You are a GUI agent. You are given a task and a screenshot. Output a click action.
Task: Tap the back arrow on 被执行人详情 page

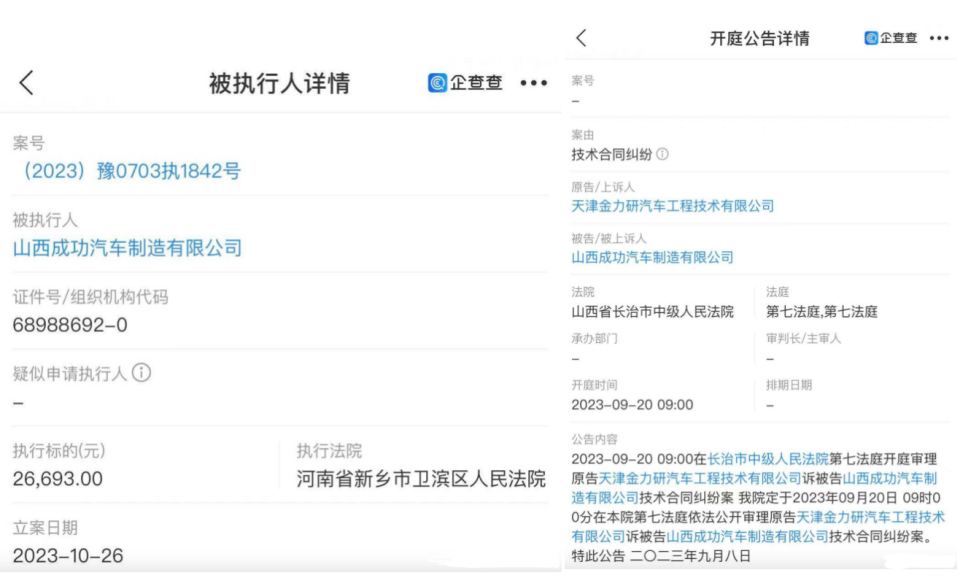[x=28, y=83]
